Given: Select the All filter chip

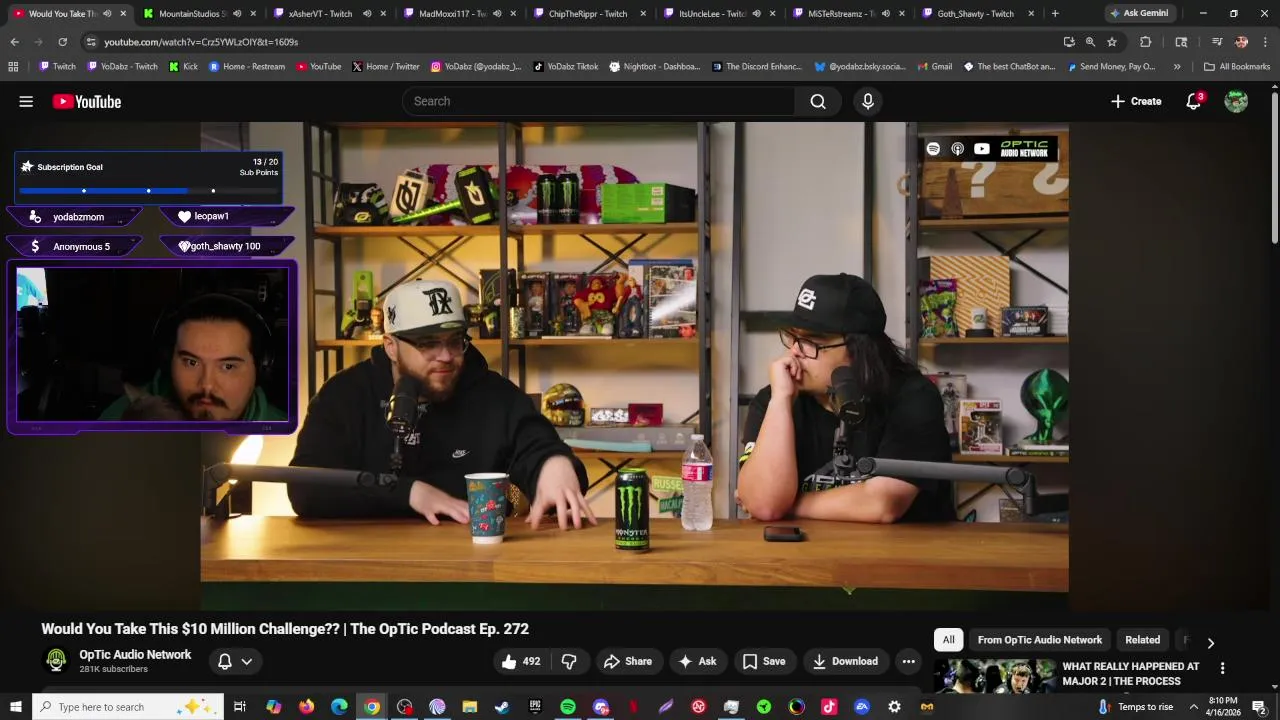Looking at the screenshot, I should pyautogui.click(x=948, y=640).
